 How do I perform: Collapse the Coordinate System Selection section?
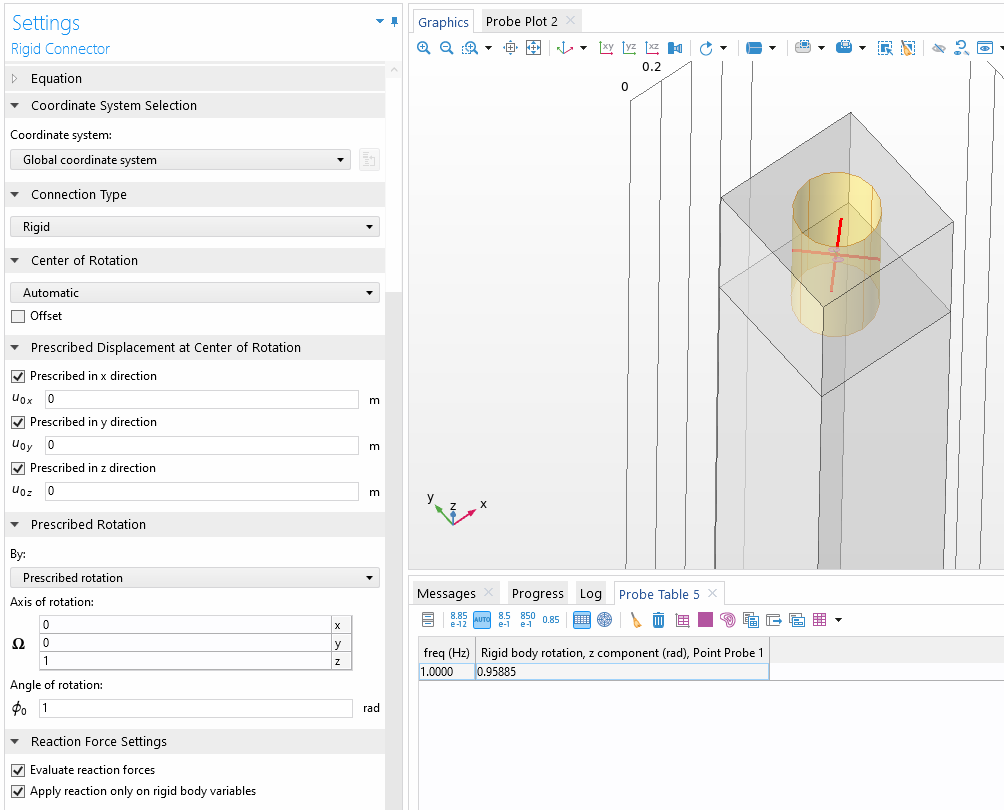pyautogui.click(x=15, y=106)
